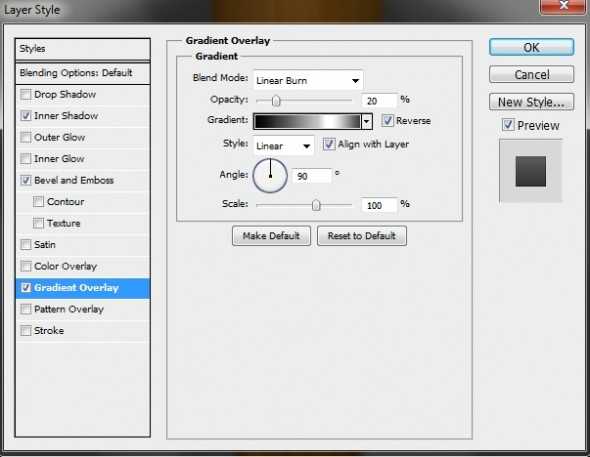Click the black-to-white gradient swatch
This screenshot has height=457, width=590.
[x=307, y=121]
